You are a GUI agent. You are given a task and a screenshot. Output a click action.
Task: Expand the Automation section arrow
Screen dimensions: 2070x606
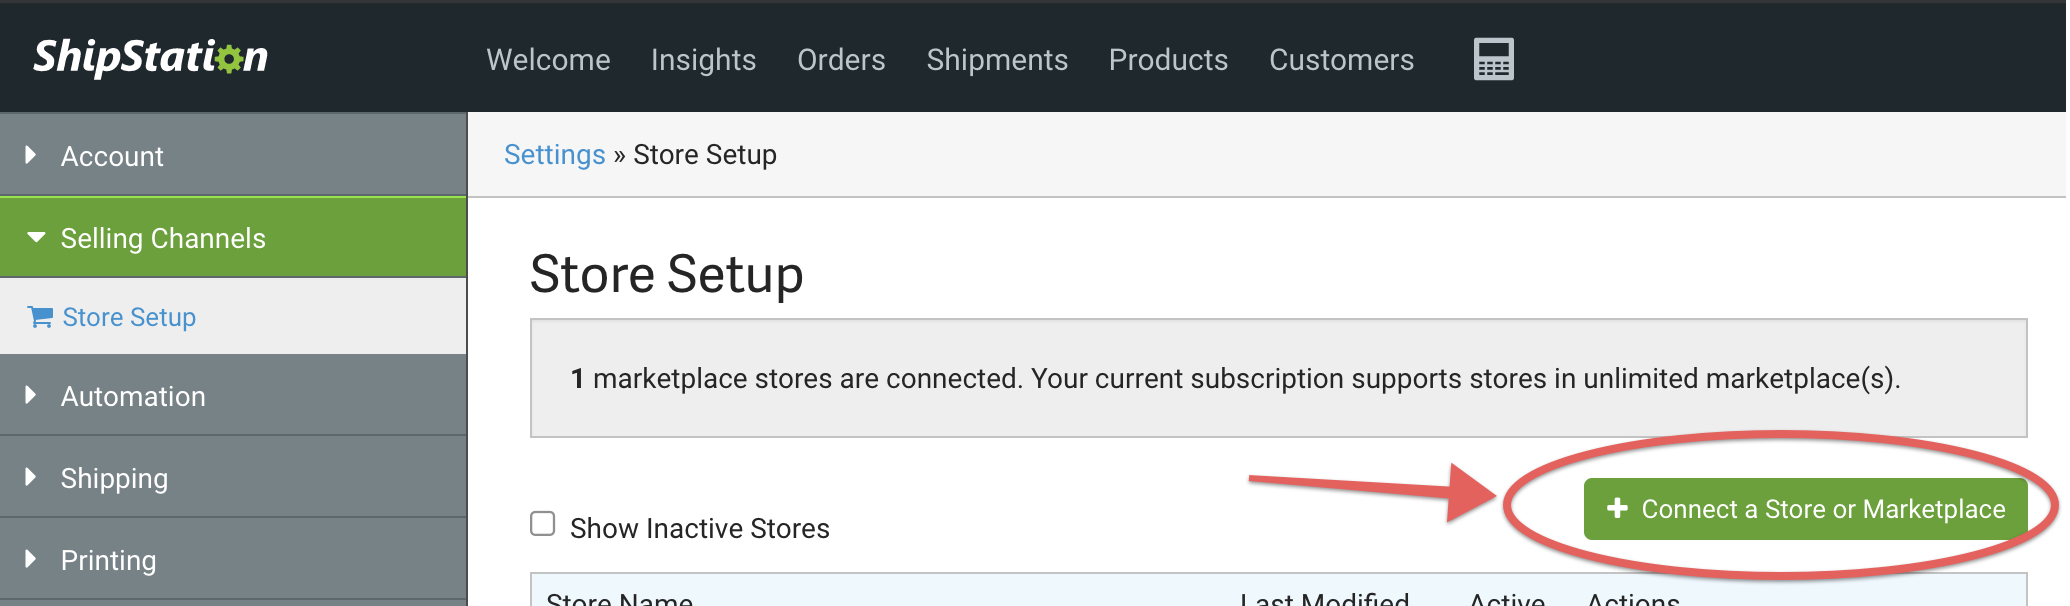[30, 395]
